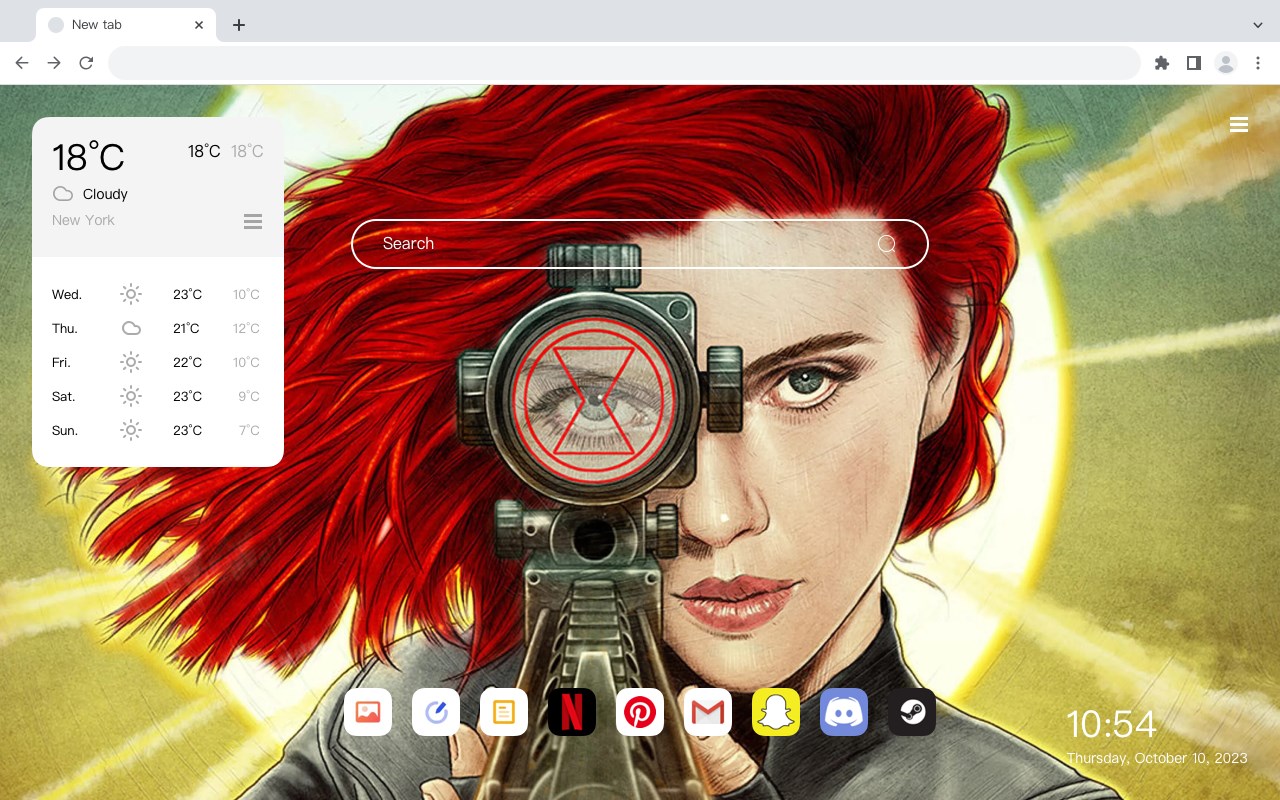Click the cloud icon beside Cloudy
Screen dimensions: 1280x800
coord(63,194)
